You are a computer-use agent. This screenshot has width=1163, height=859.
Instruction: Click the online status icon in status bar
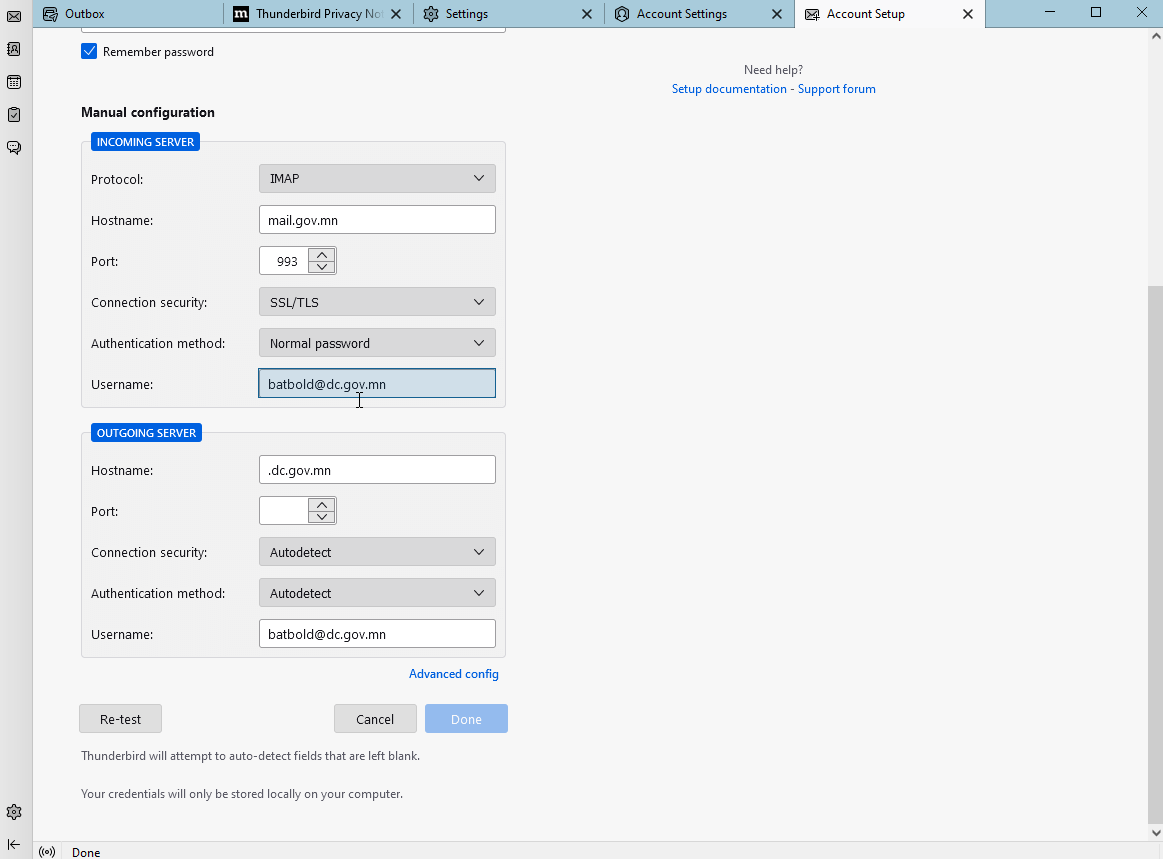47,852
